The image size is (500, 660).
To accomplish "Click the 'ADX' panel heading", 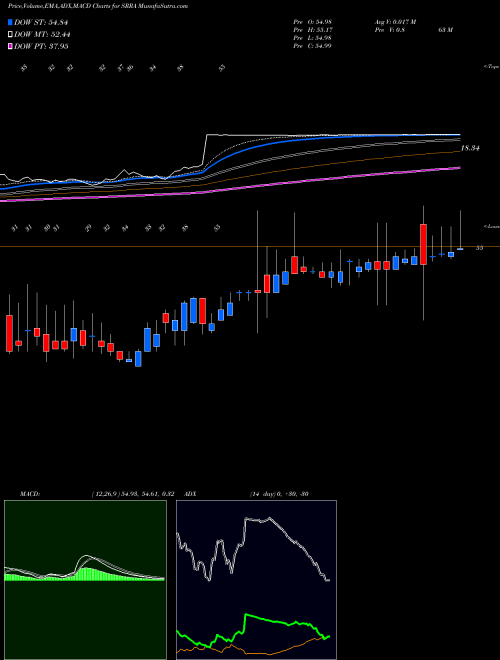I will (x=191, y=494).
